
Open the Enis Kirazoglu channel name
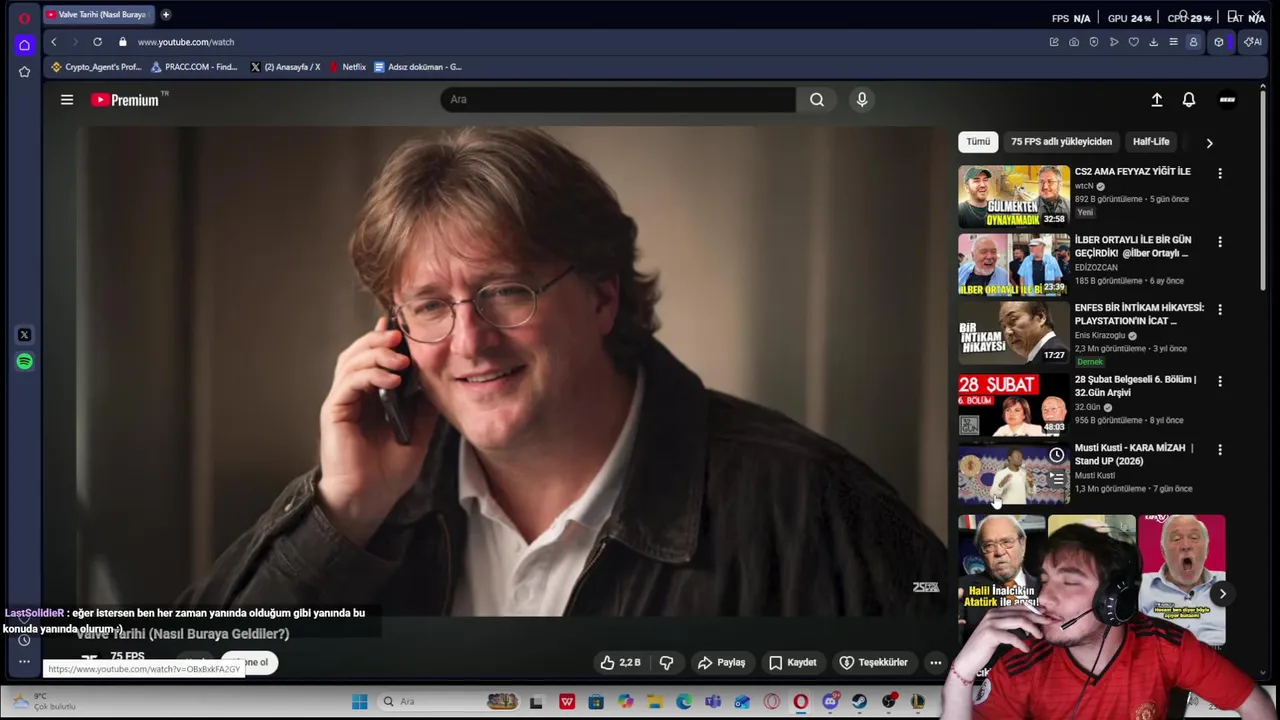(1100, 335)
